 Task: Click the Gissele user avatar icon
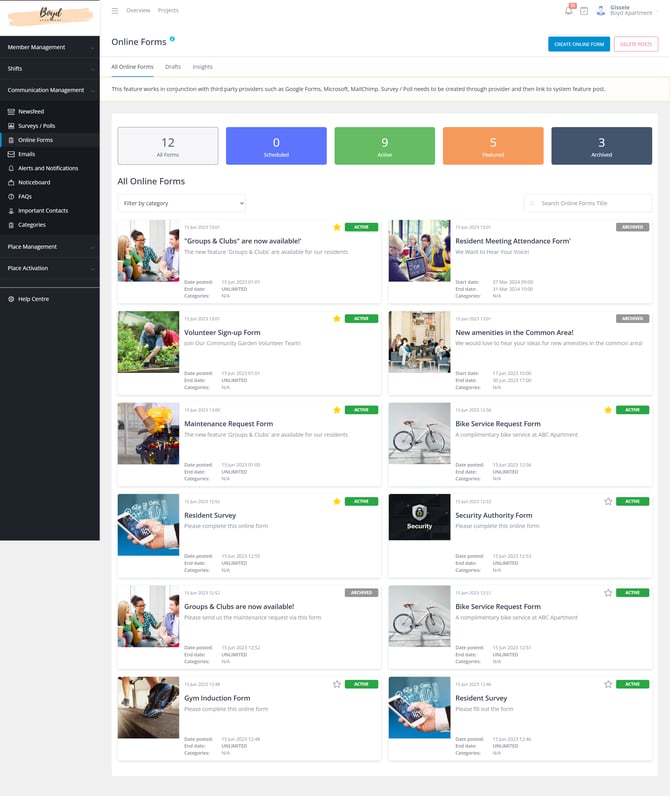tap(600, 10)
